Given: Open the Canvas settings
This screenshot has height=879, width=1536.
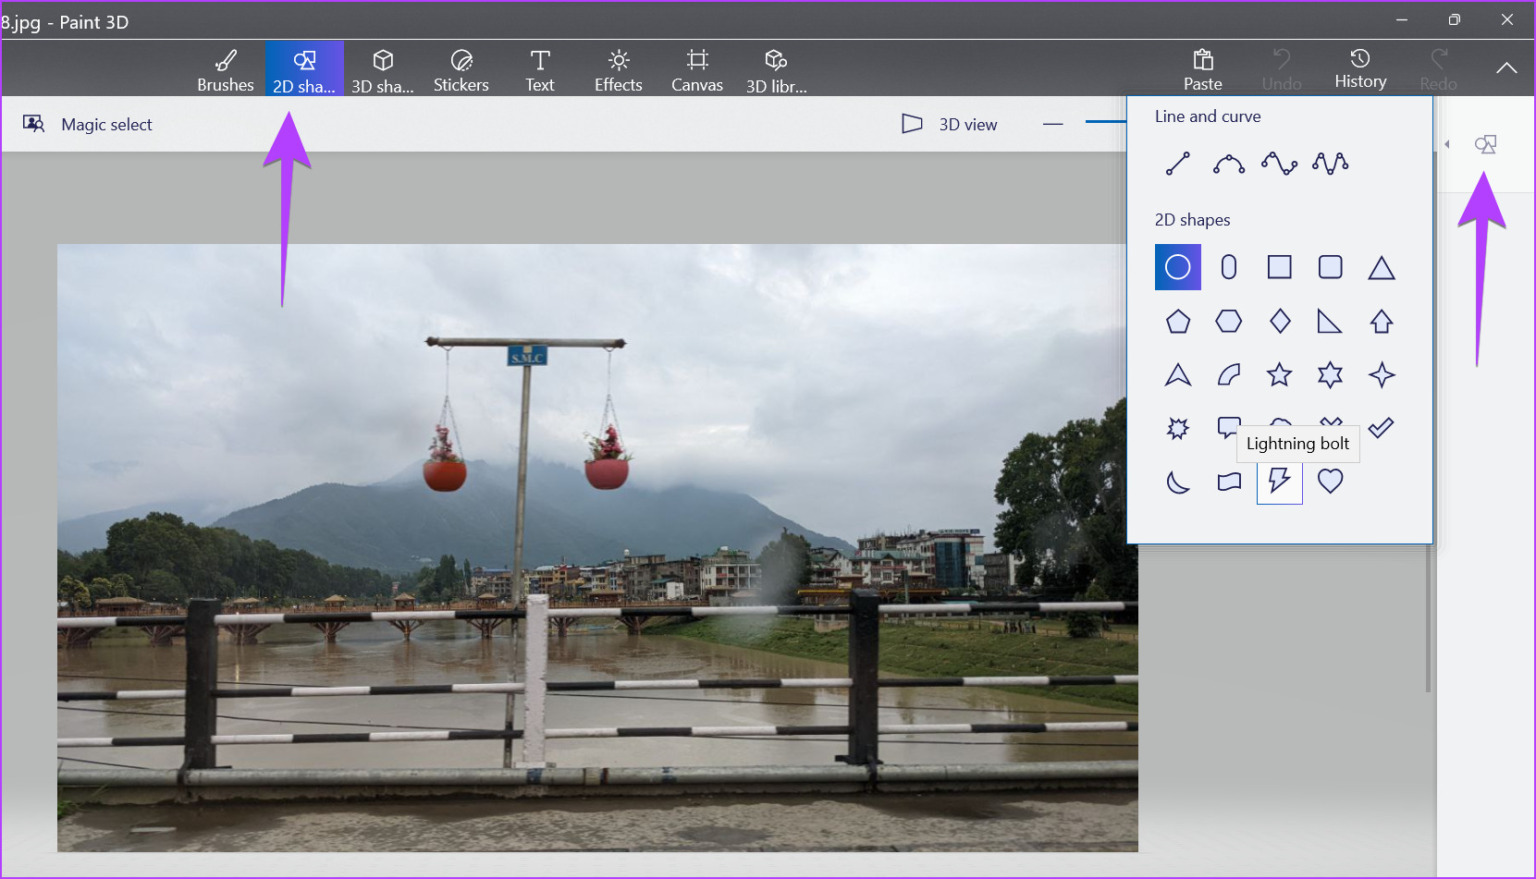Looking at the screenshot, I should coord(697,68).
